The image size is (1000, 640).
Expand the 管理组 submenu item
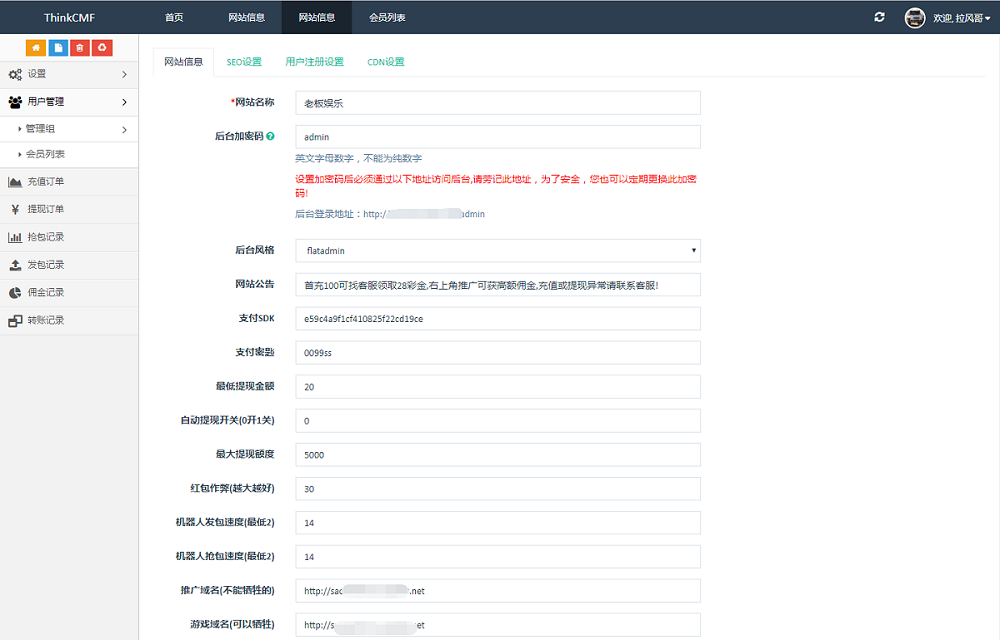pyautogui.click(x=68, y=129)
